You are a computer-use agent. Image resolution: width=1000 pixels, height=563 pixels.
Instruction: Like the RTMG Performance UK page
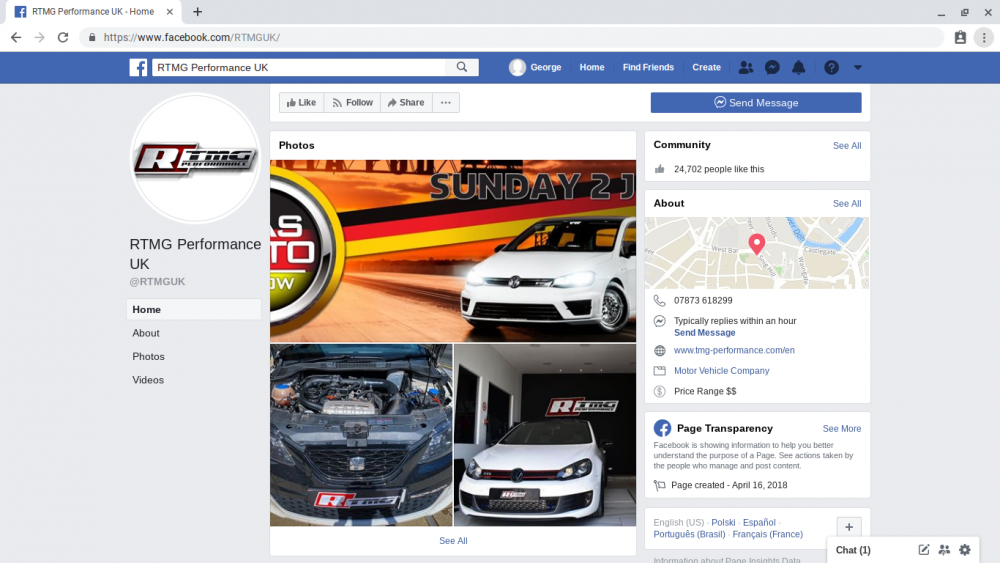(x=301, y=103)
